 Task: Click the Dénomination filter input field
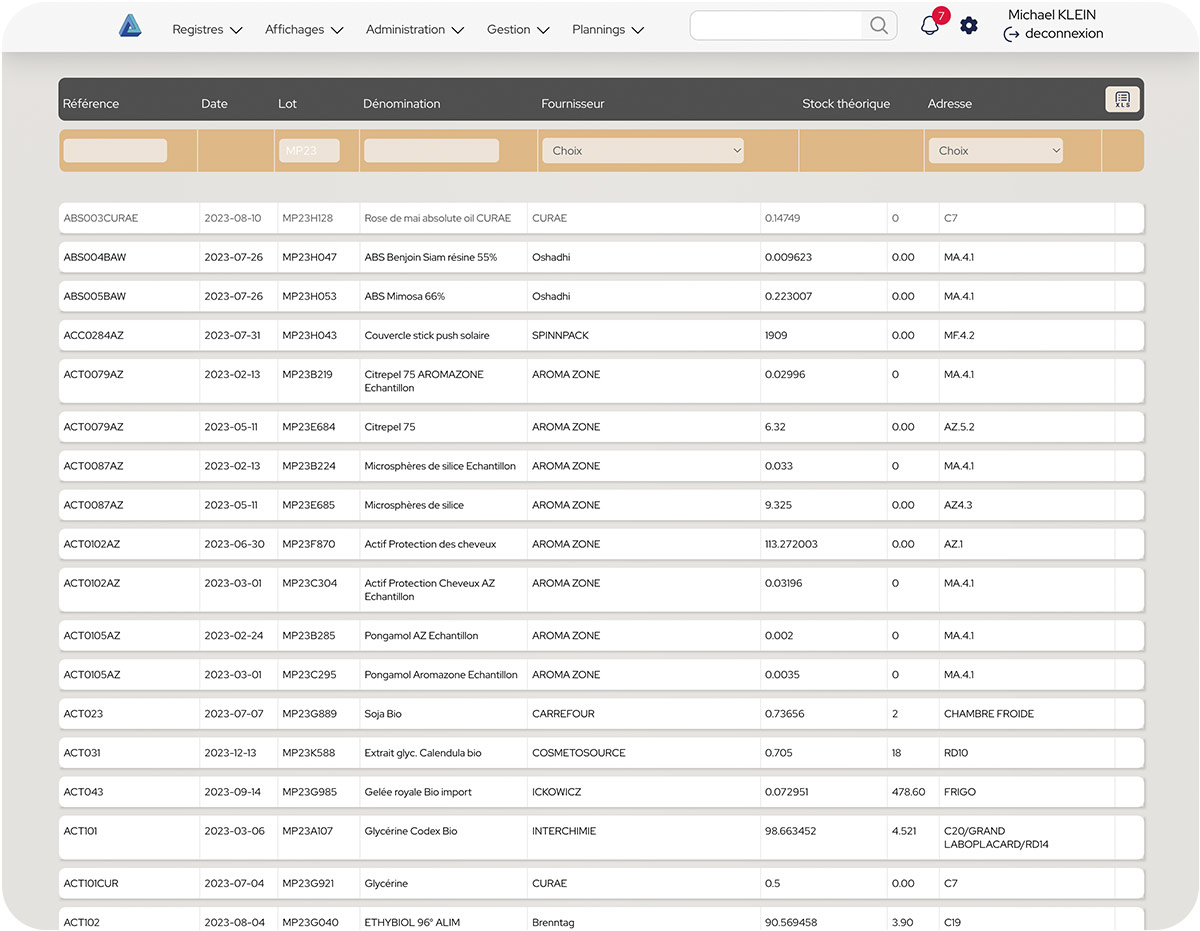pos(431,151)
